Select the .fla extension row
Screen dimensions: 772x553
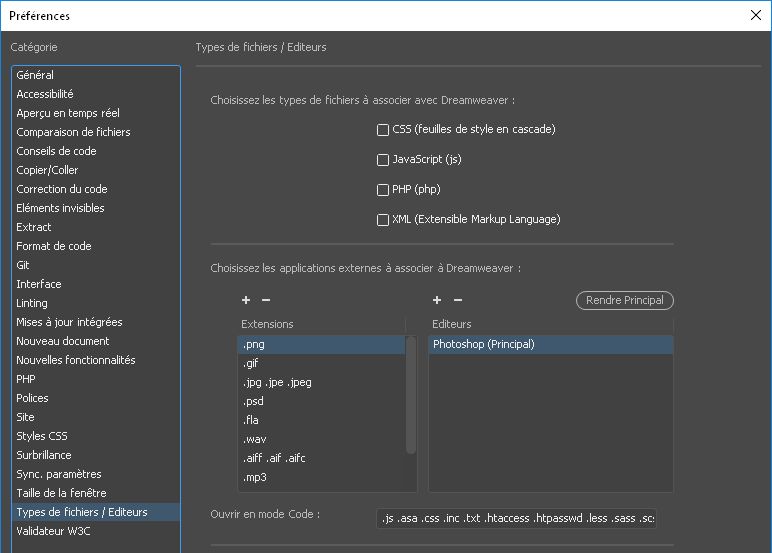pos(322,421)
